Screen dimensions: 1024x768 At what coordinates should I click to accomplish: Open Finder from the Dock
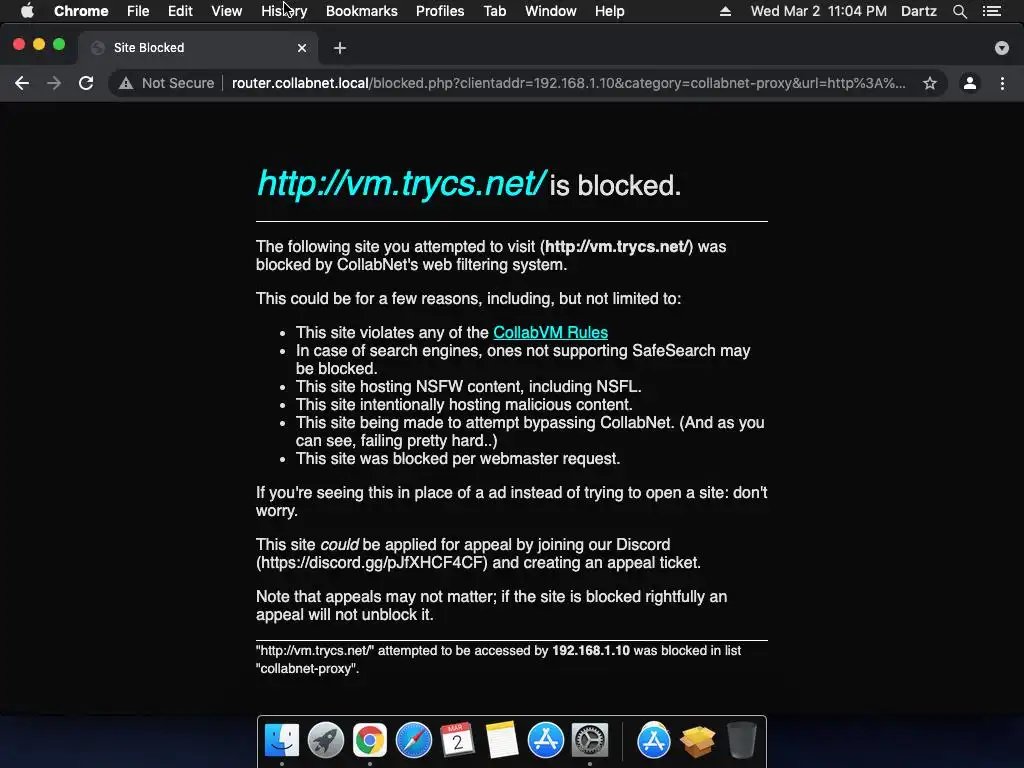[x=281, y=740]
